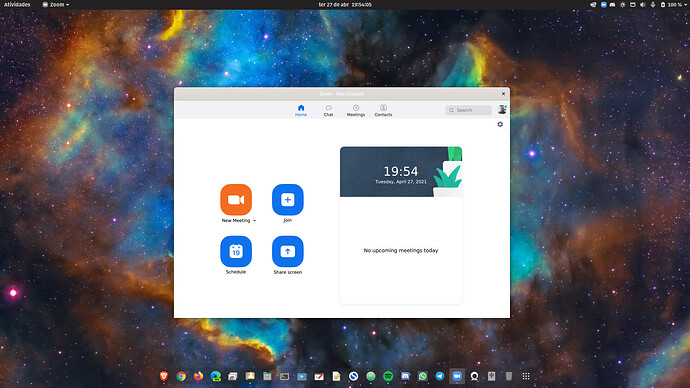
Task: Click the blue Join plus icon
Action: 288,200
